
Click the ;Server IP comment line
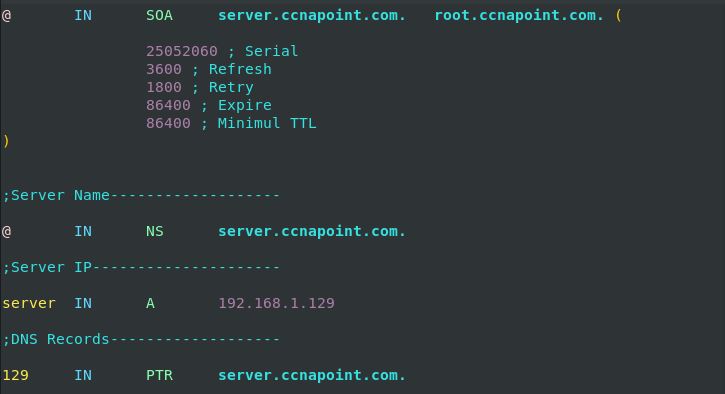[141, 267]
